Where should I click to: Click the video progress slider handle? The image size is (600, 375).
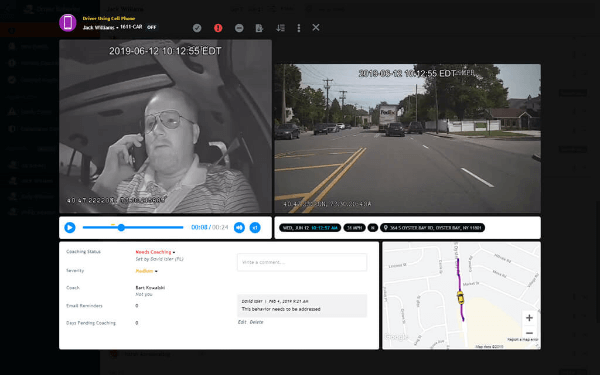click(121, 228)
